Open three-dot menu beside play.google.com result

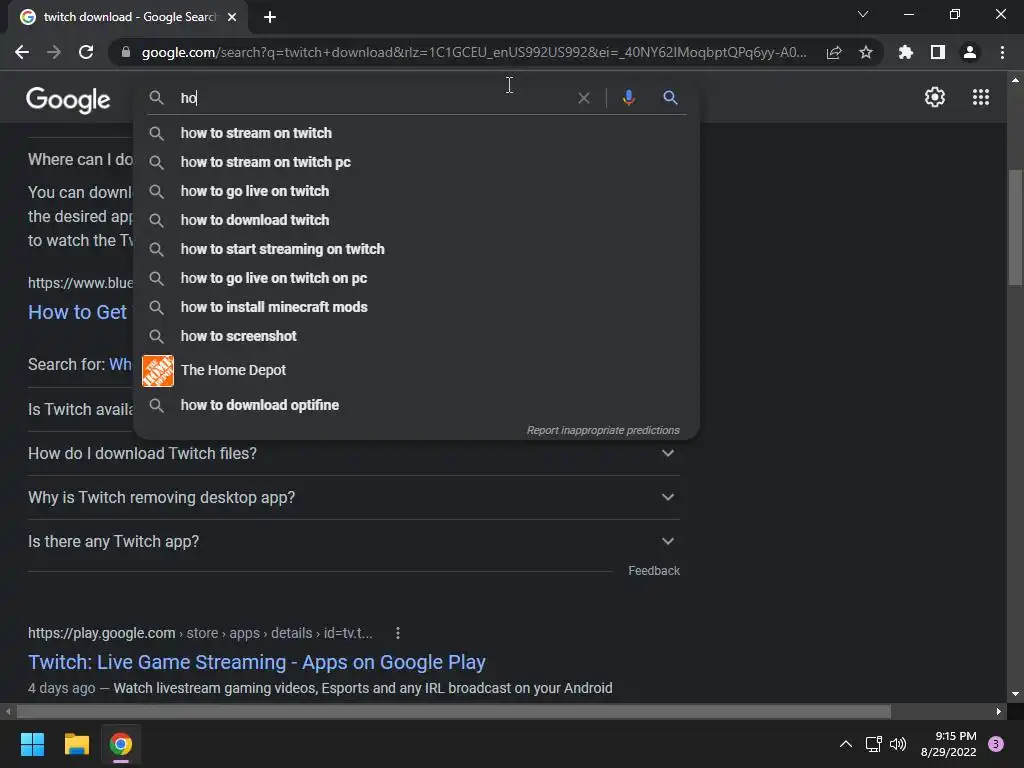click(x=398, y=633)
